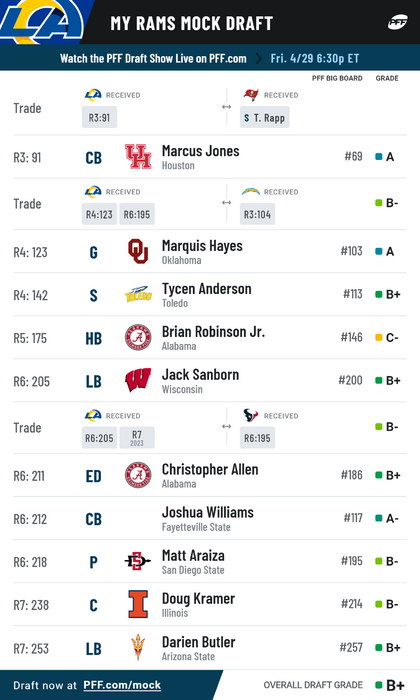Screen dimensions: 420x700
Task: Click the Buccaneers flag icon in first trade
Action: (251, 95)
